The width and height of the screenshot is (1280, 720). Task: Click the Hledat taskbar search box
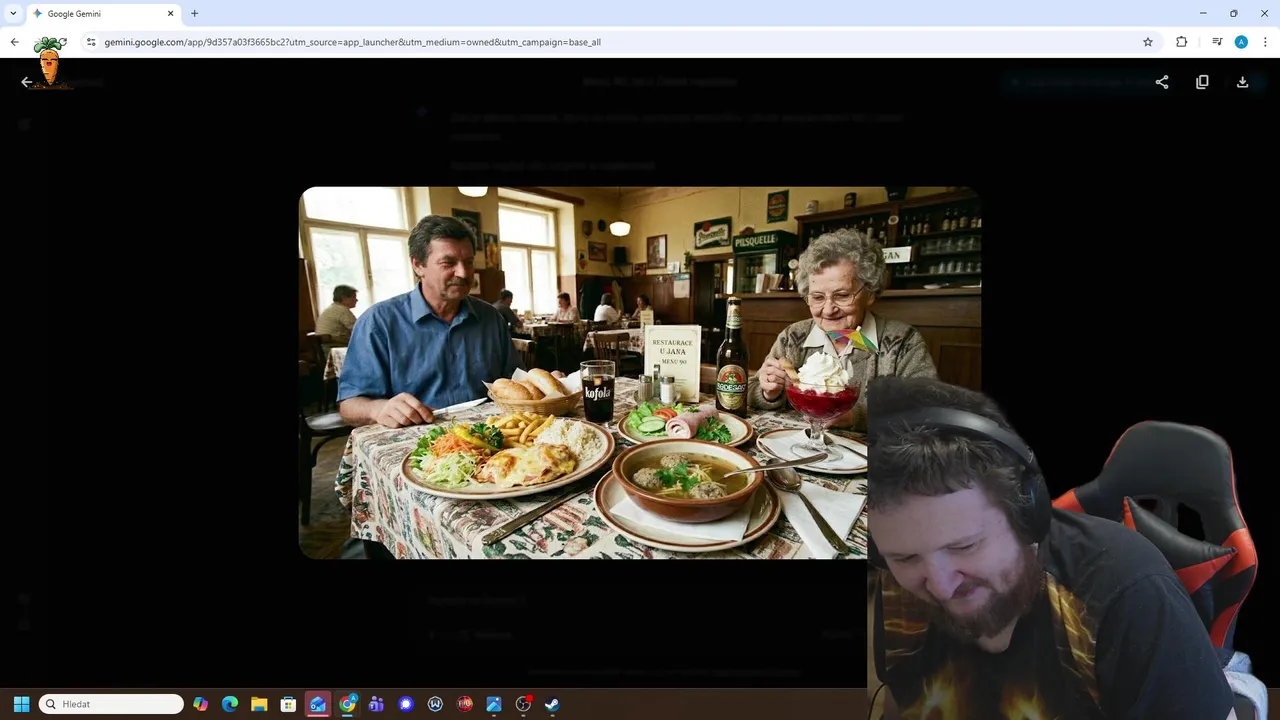[111, 704]
